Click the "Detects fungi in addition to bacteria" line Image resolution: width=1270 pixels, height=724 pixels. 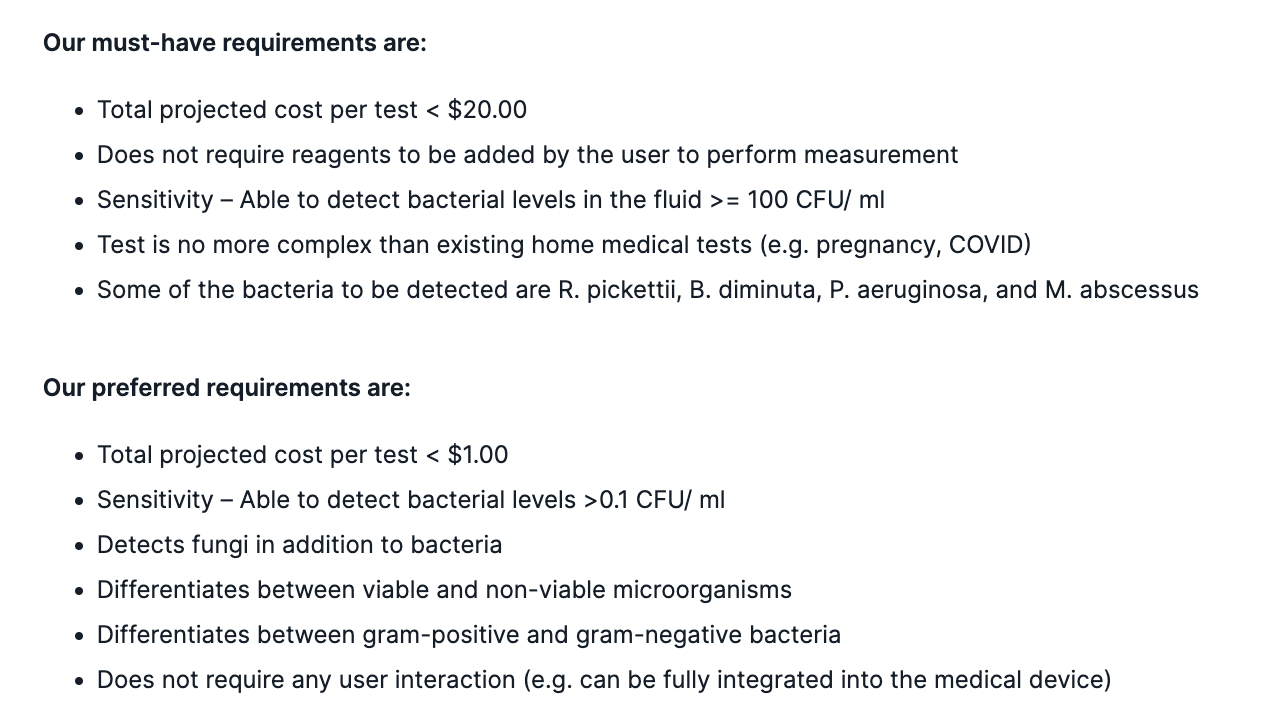pyautogui.click(x=299, y=545)
